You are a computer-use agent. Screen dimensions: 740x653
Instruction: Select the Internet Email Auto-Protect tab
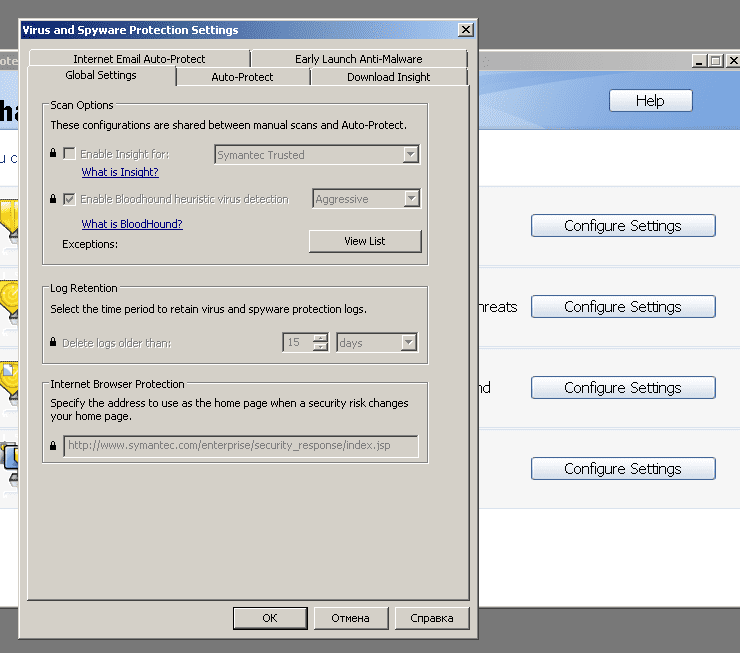(x=139, y=59)
